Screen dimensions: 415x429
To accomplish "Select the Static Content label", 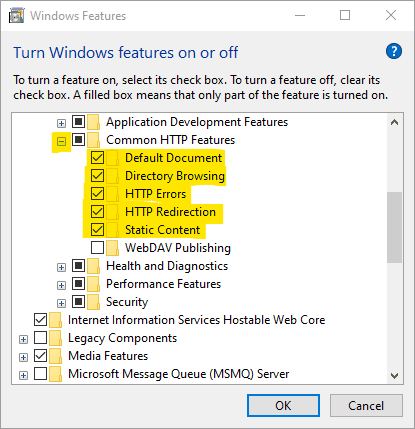I will (x=163, y=230).
